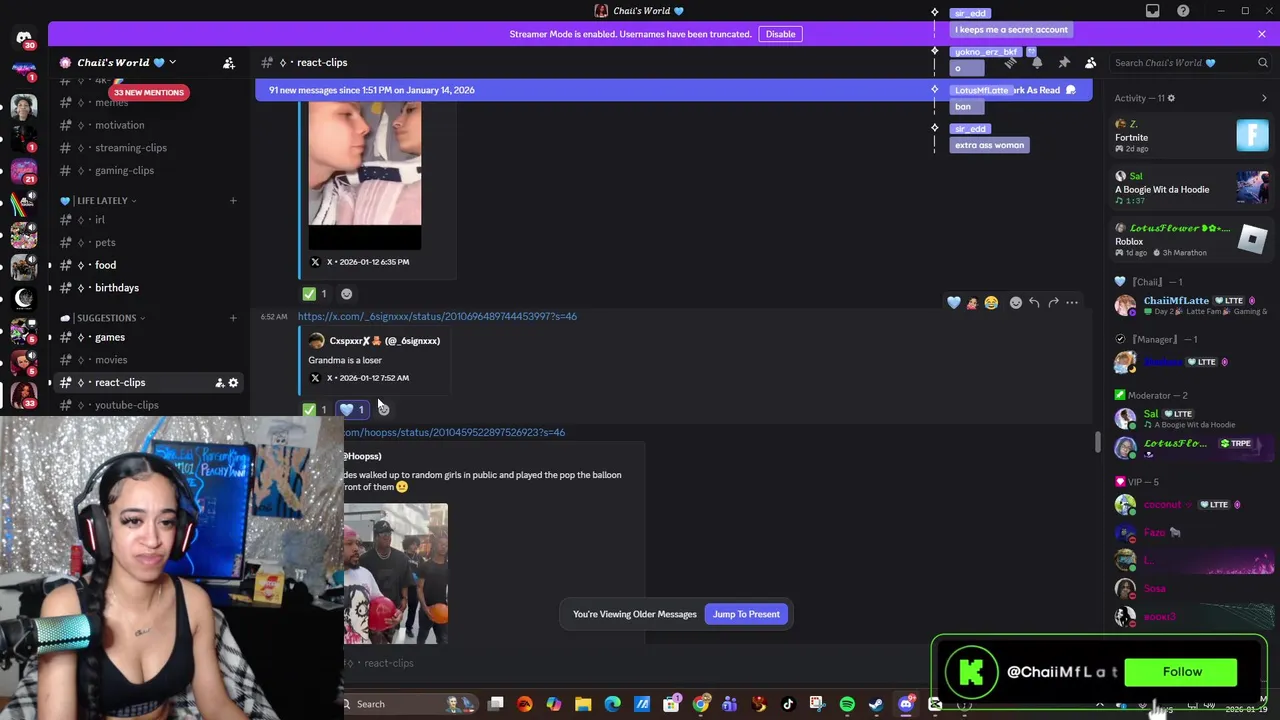Toggle checkmark reaction on Grandma post
The height and width of the screenshot is (720, 1280).
pyautogui.click(x=316, y=409)
